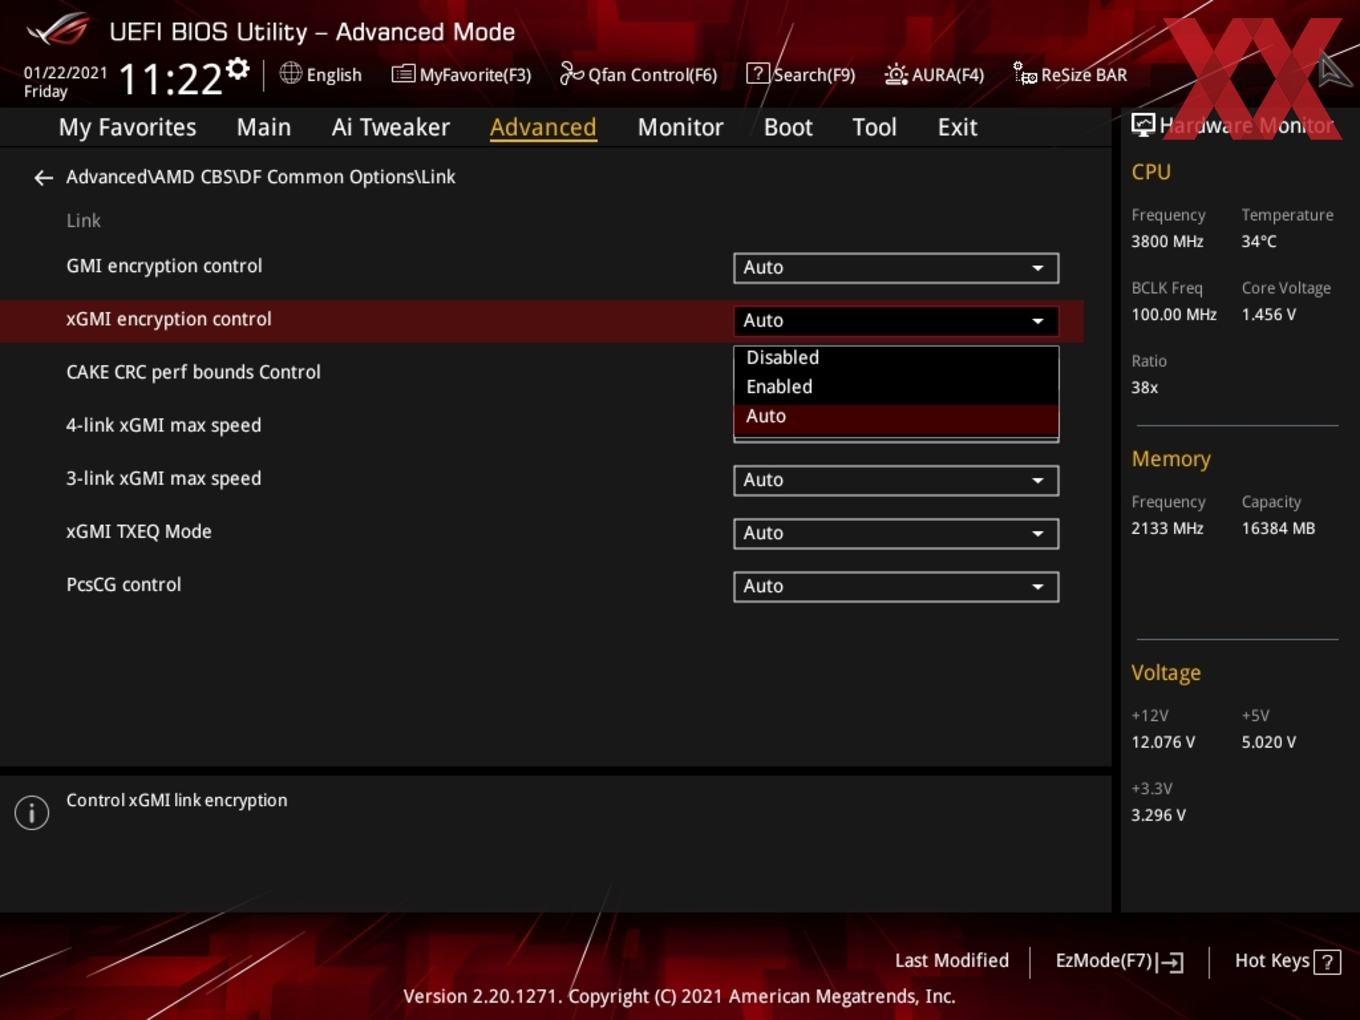Open AURA lighting icon
Viewport: 1360px width, 1020px height.
(896, 74)
